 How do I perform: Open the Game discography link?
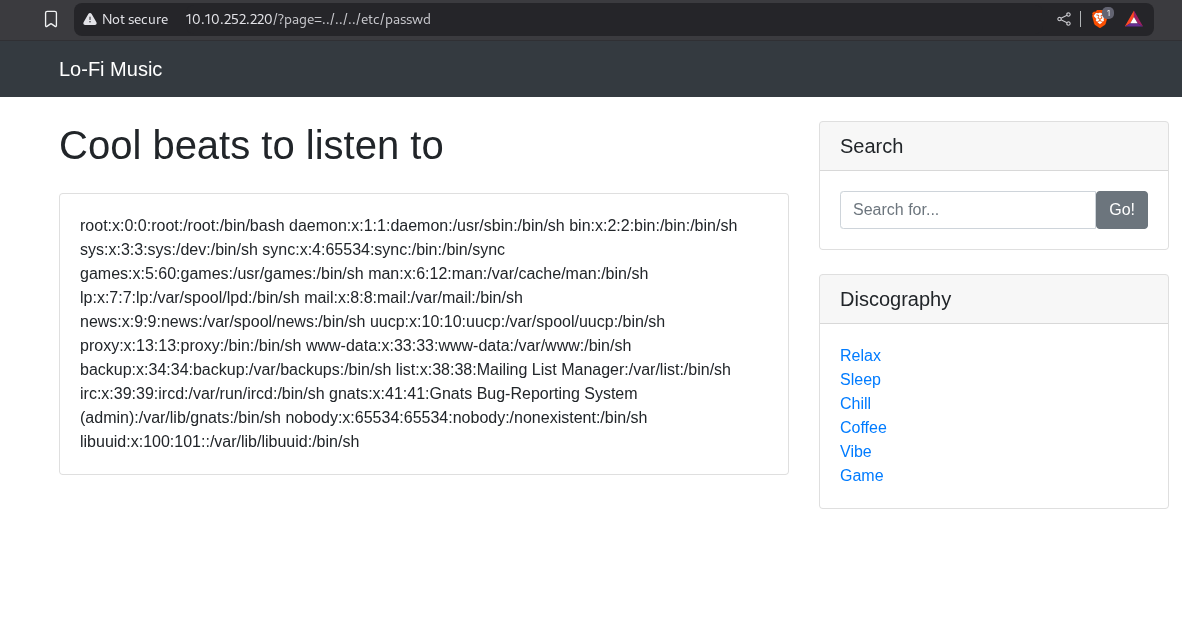(x=862, y=476)
